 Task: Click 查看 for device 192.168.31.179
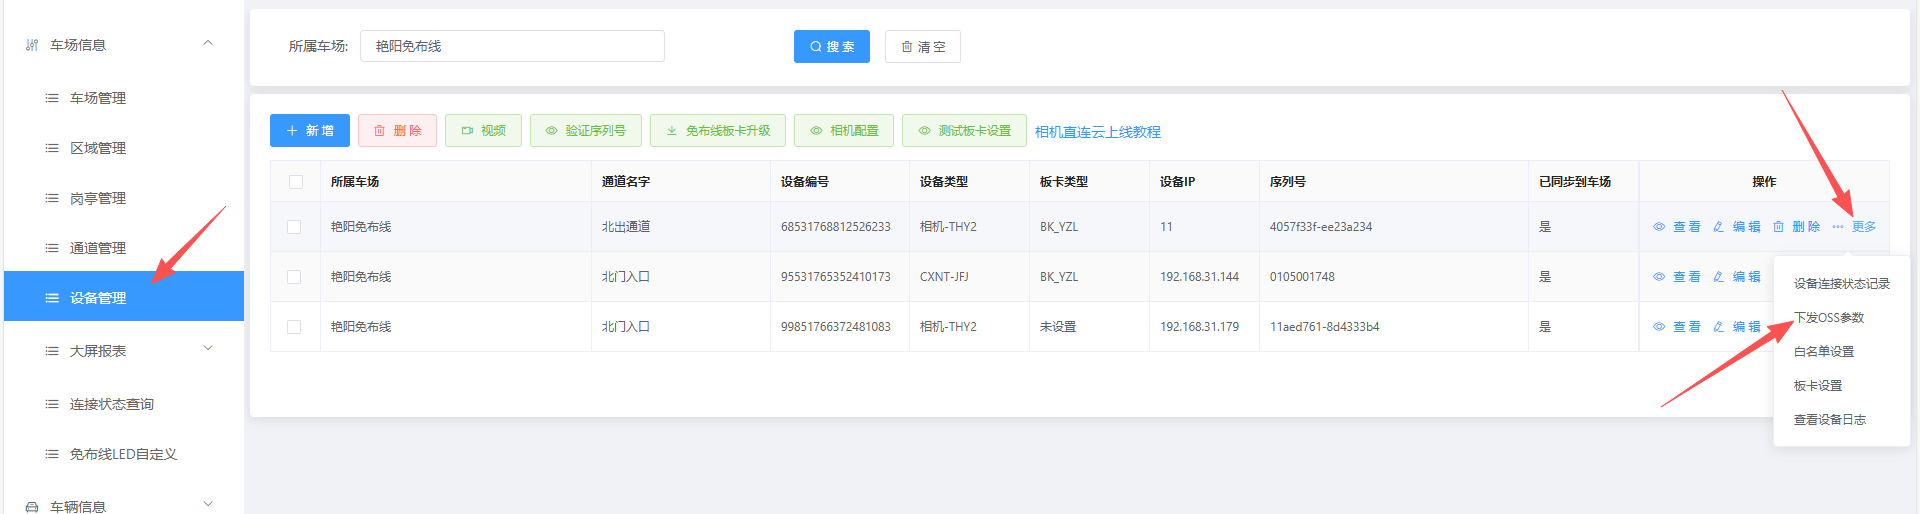click(1677, 327)
